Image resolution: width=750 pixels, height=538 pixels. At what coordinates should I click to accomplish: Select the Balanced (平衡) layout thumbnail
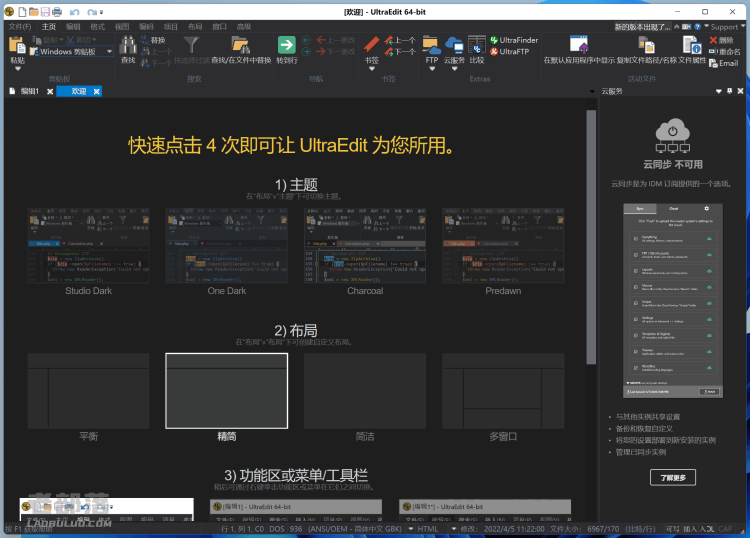pyautogui.click(x=88, y=391)
